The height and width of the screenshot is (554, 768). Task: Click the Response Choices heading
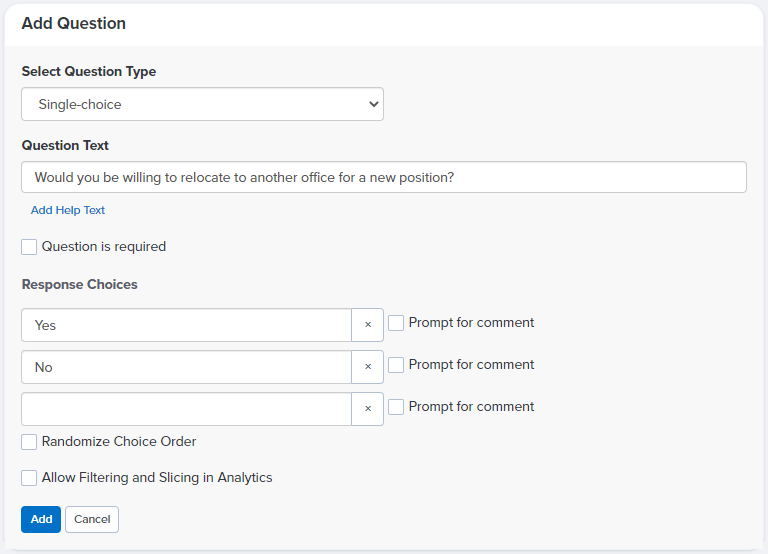click(x=79, y=285)
